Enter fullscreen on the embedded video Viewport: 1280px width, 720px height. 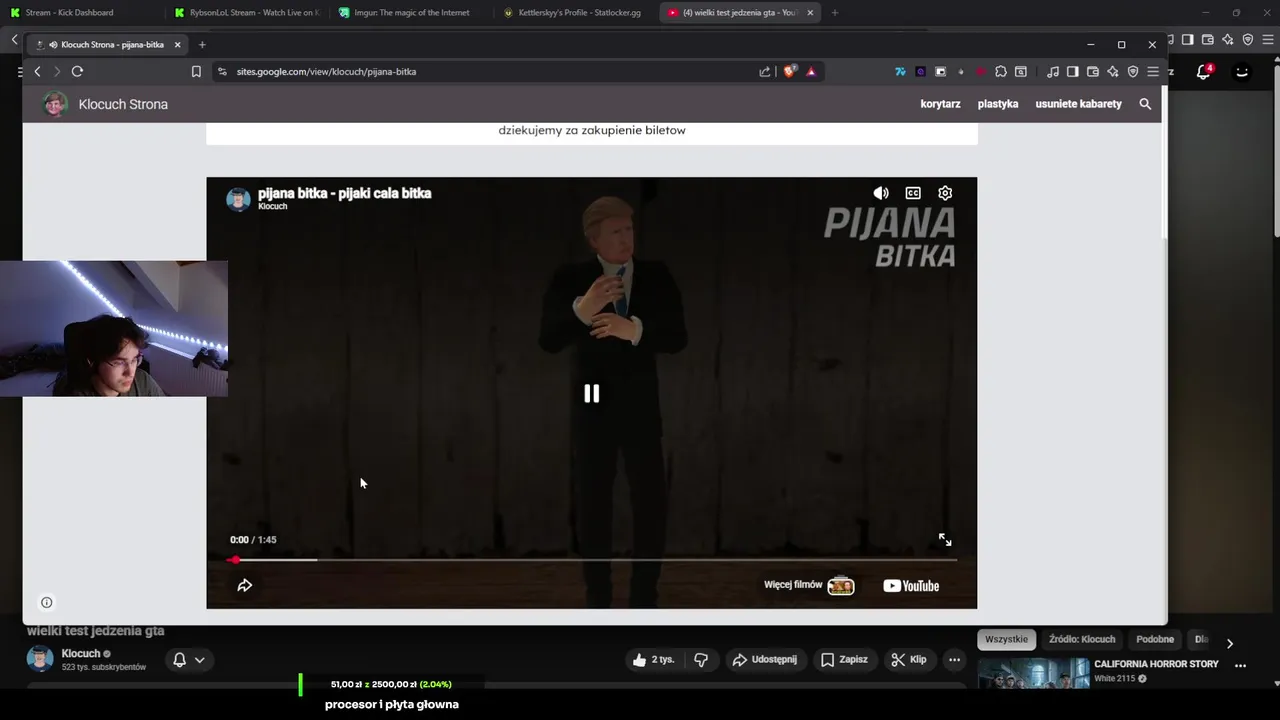tap(945, 540)
